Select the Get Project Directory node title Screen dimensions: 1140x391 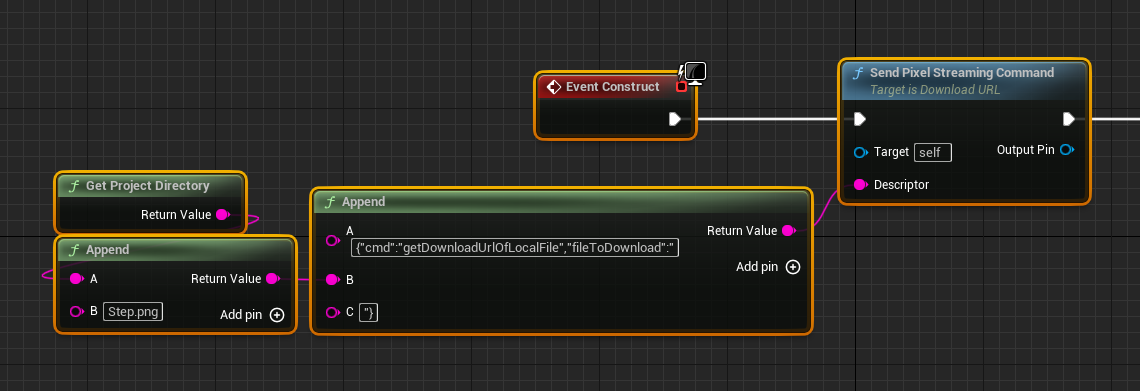point(148,185)
